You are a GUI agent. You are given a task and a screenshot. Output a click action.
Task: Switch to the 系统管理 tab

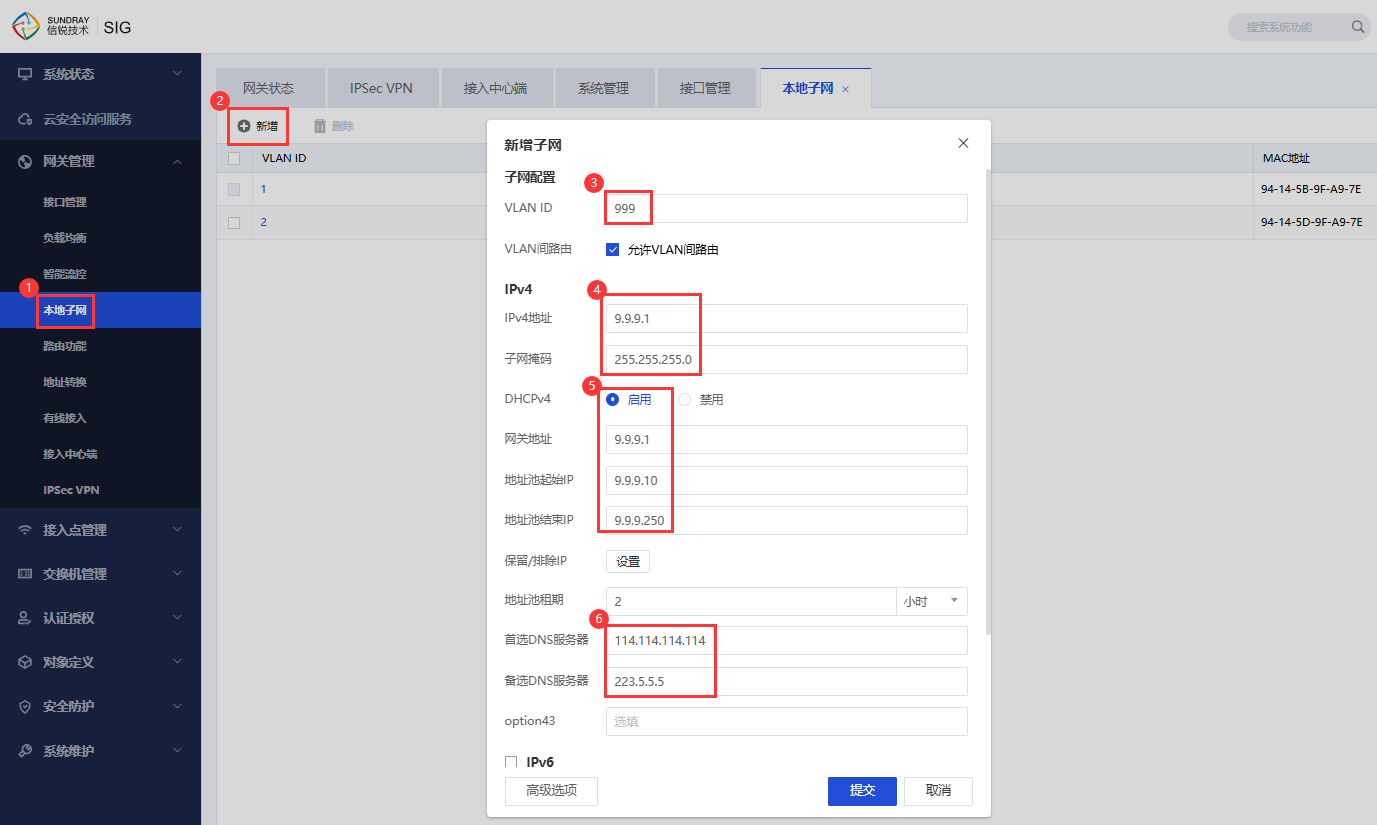[x=604, y=88]
